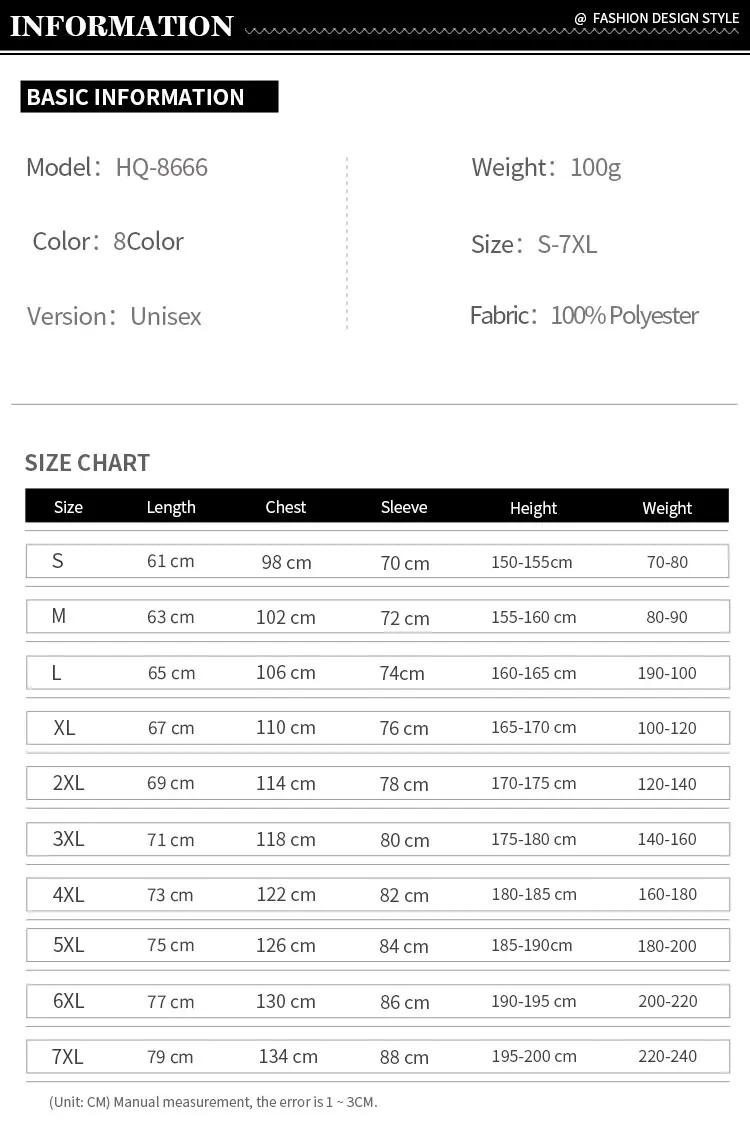Click the Version Unisex entry

point(114,316)
